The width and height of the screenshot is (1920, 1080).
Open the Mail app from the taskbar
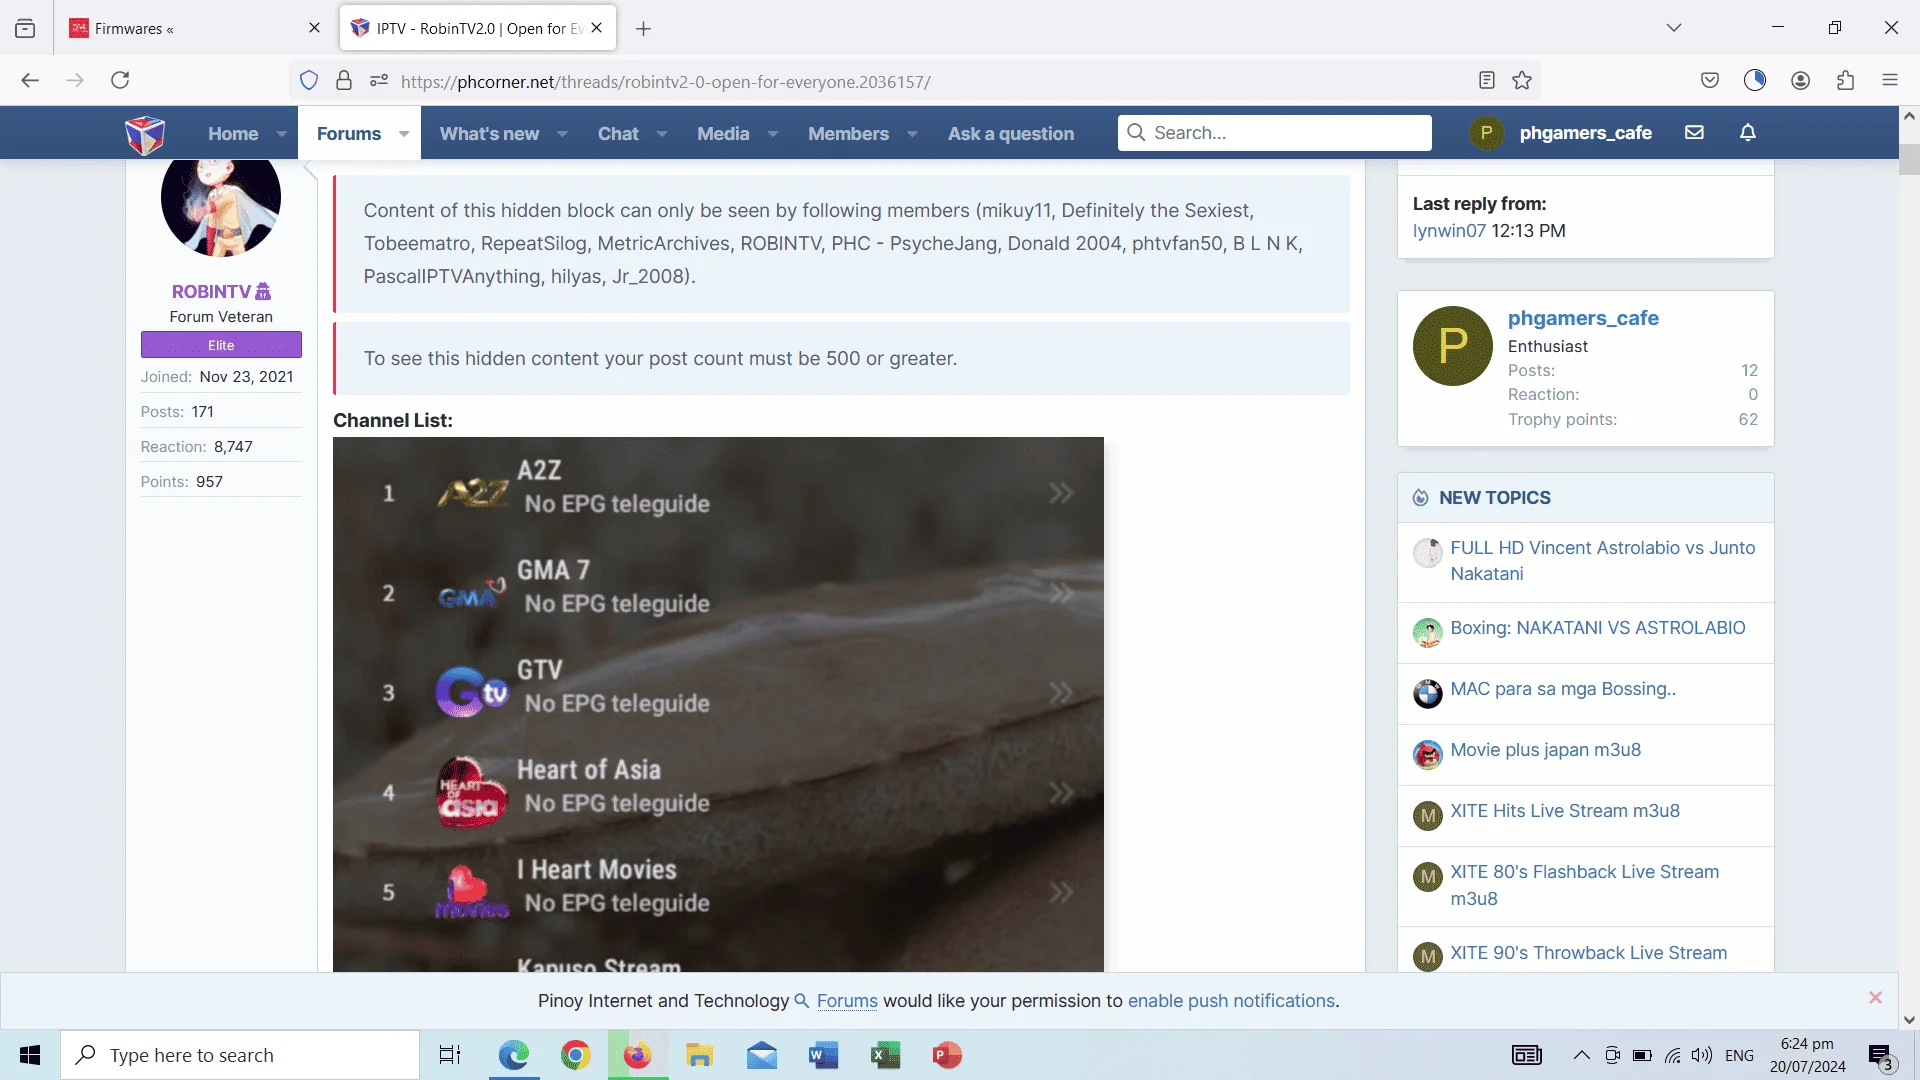point(761,1055)
